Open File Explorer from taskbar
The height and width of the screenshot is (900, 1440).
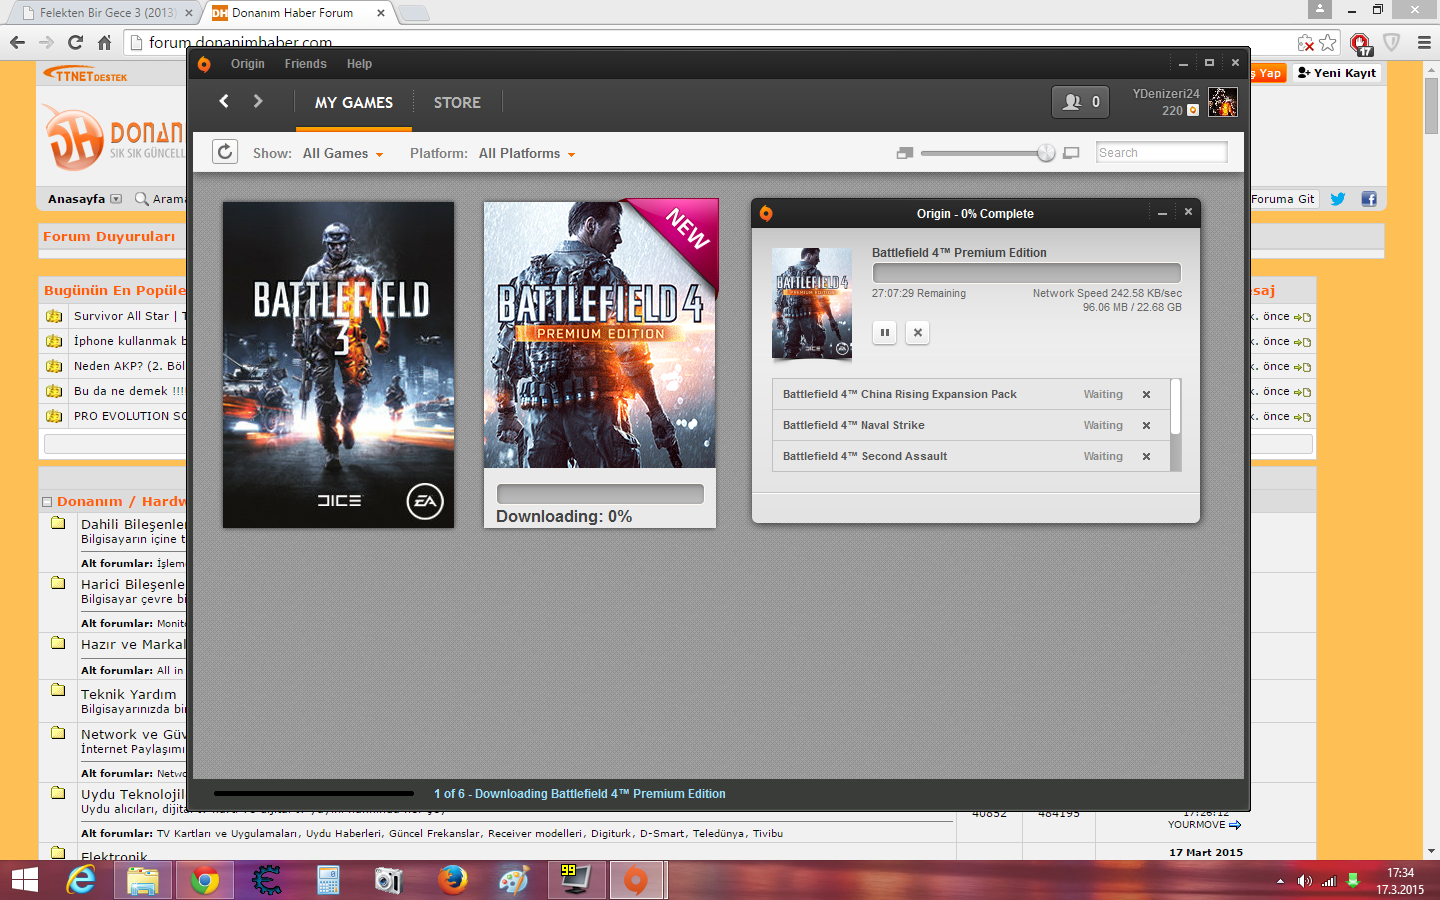pos(142,880)
